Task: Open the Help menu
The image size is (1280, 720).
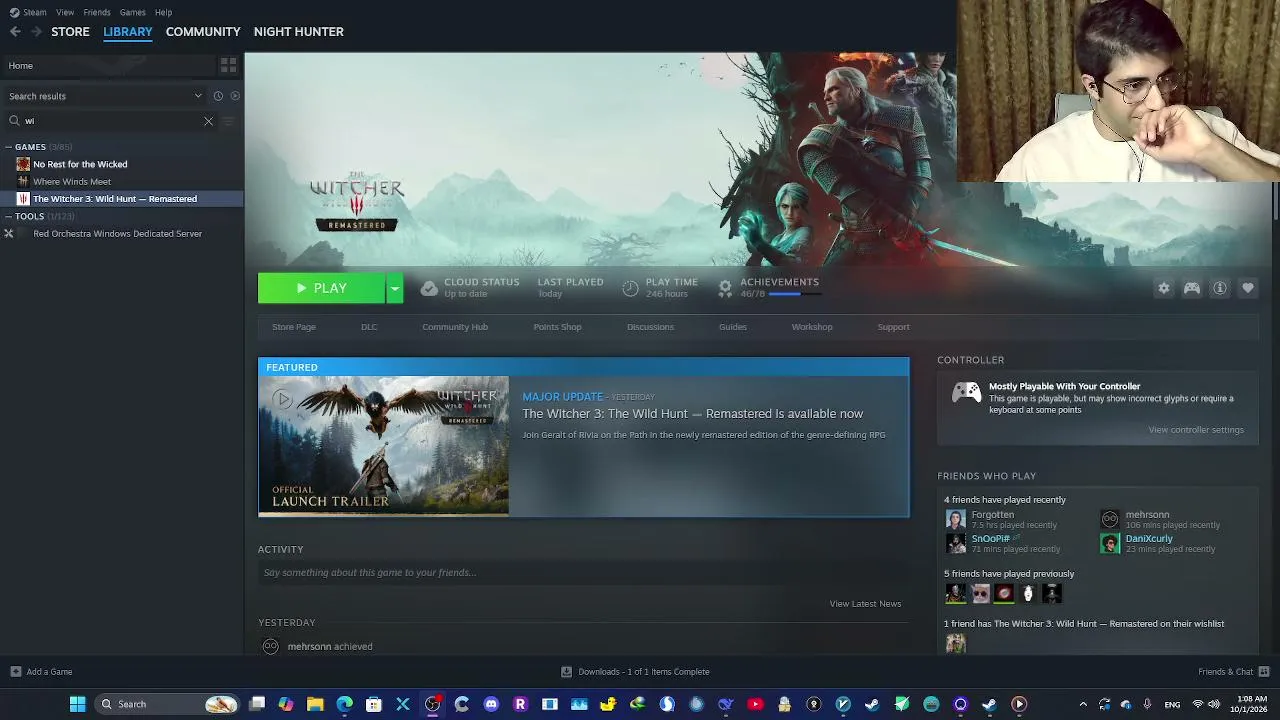Action: [x=163, y=12]
